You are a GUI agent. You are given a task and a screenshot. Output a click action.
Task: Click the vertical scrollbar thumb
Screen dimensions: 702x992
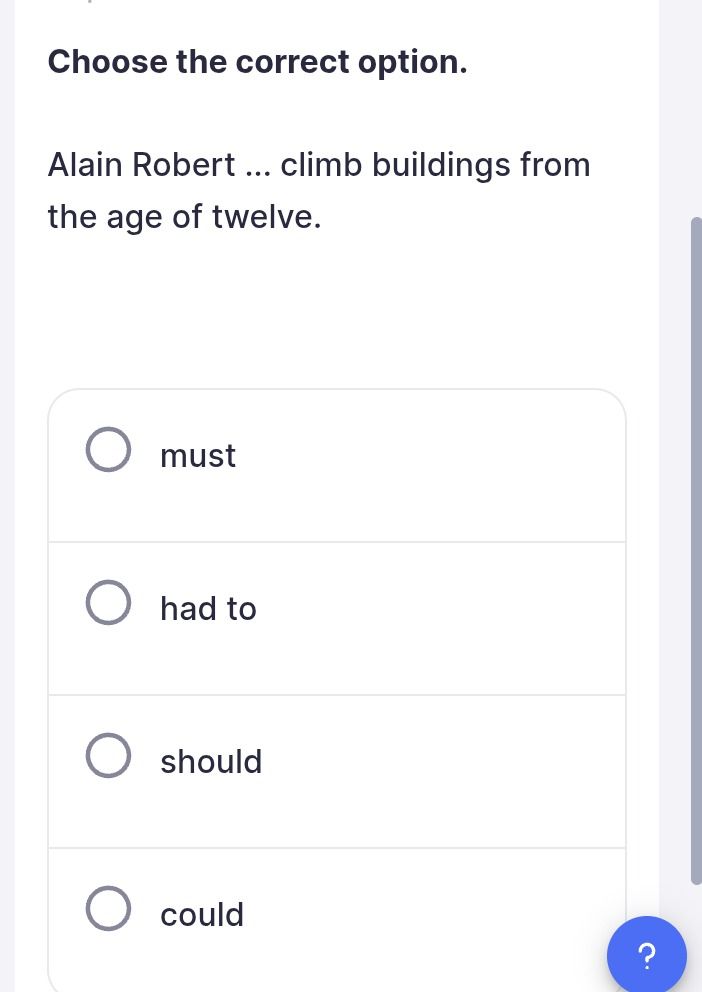pos(696,550)
